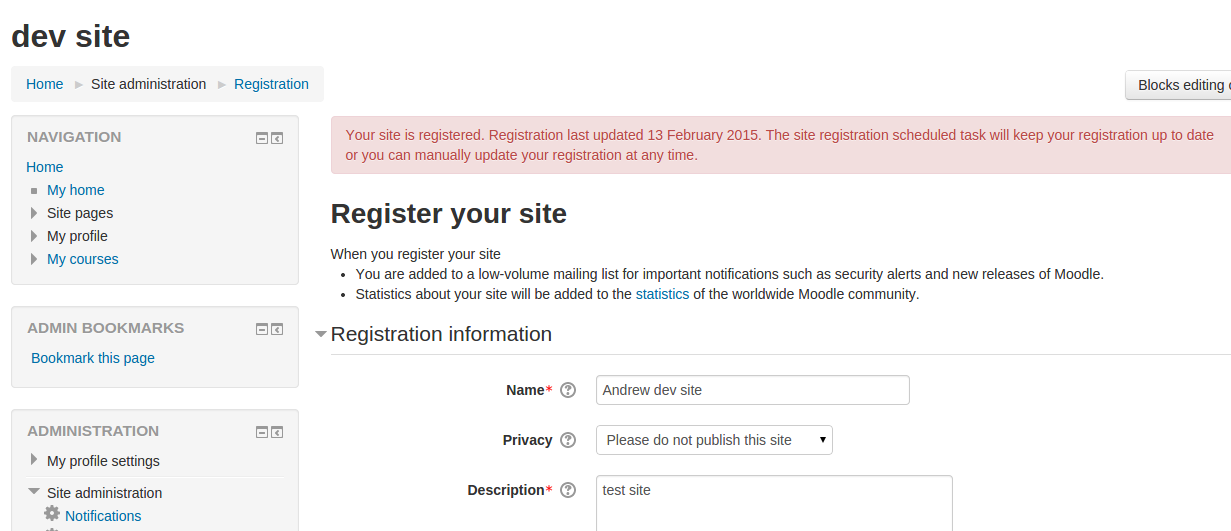Open the statistics link
1231x531 pixels.
(x=662, y=294)
